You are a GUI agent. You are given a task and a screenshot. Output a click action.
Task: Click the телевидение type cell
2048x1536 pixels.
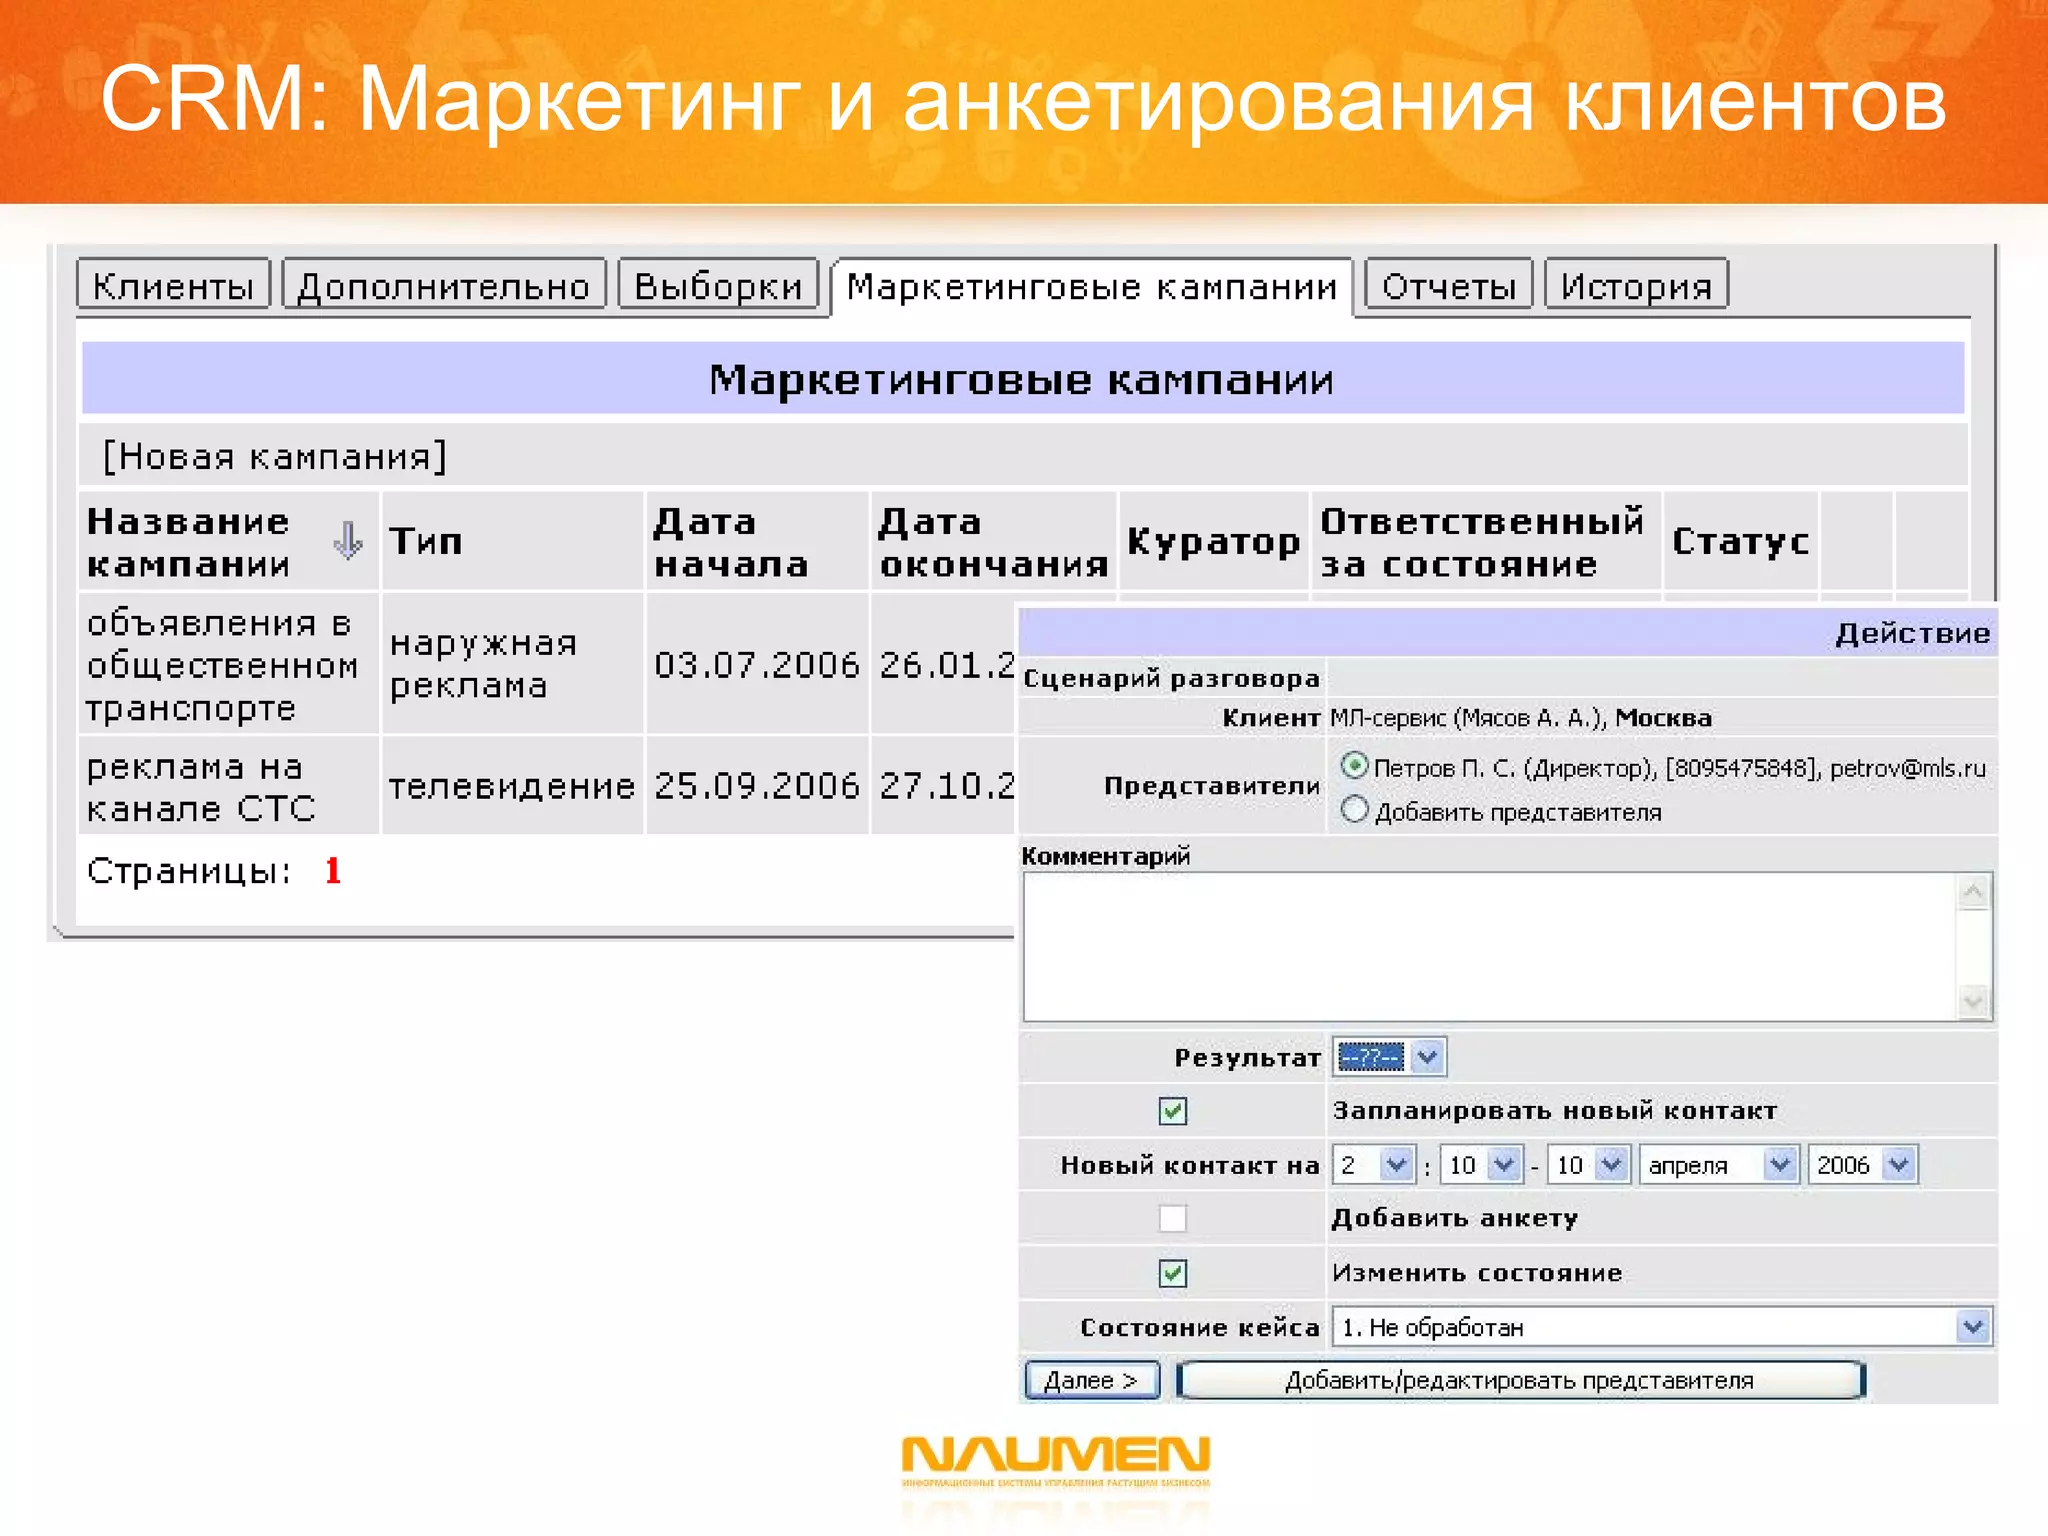[x=512, y=786]
